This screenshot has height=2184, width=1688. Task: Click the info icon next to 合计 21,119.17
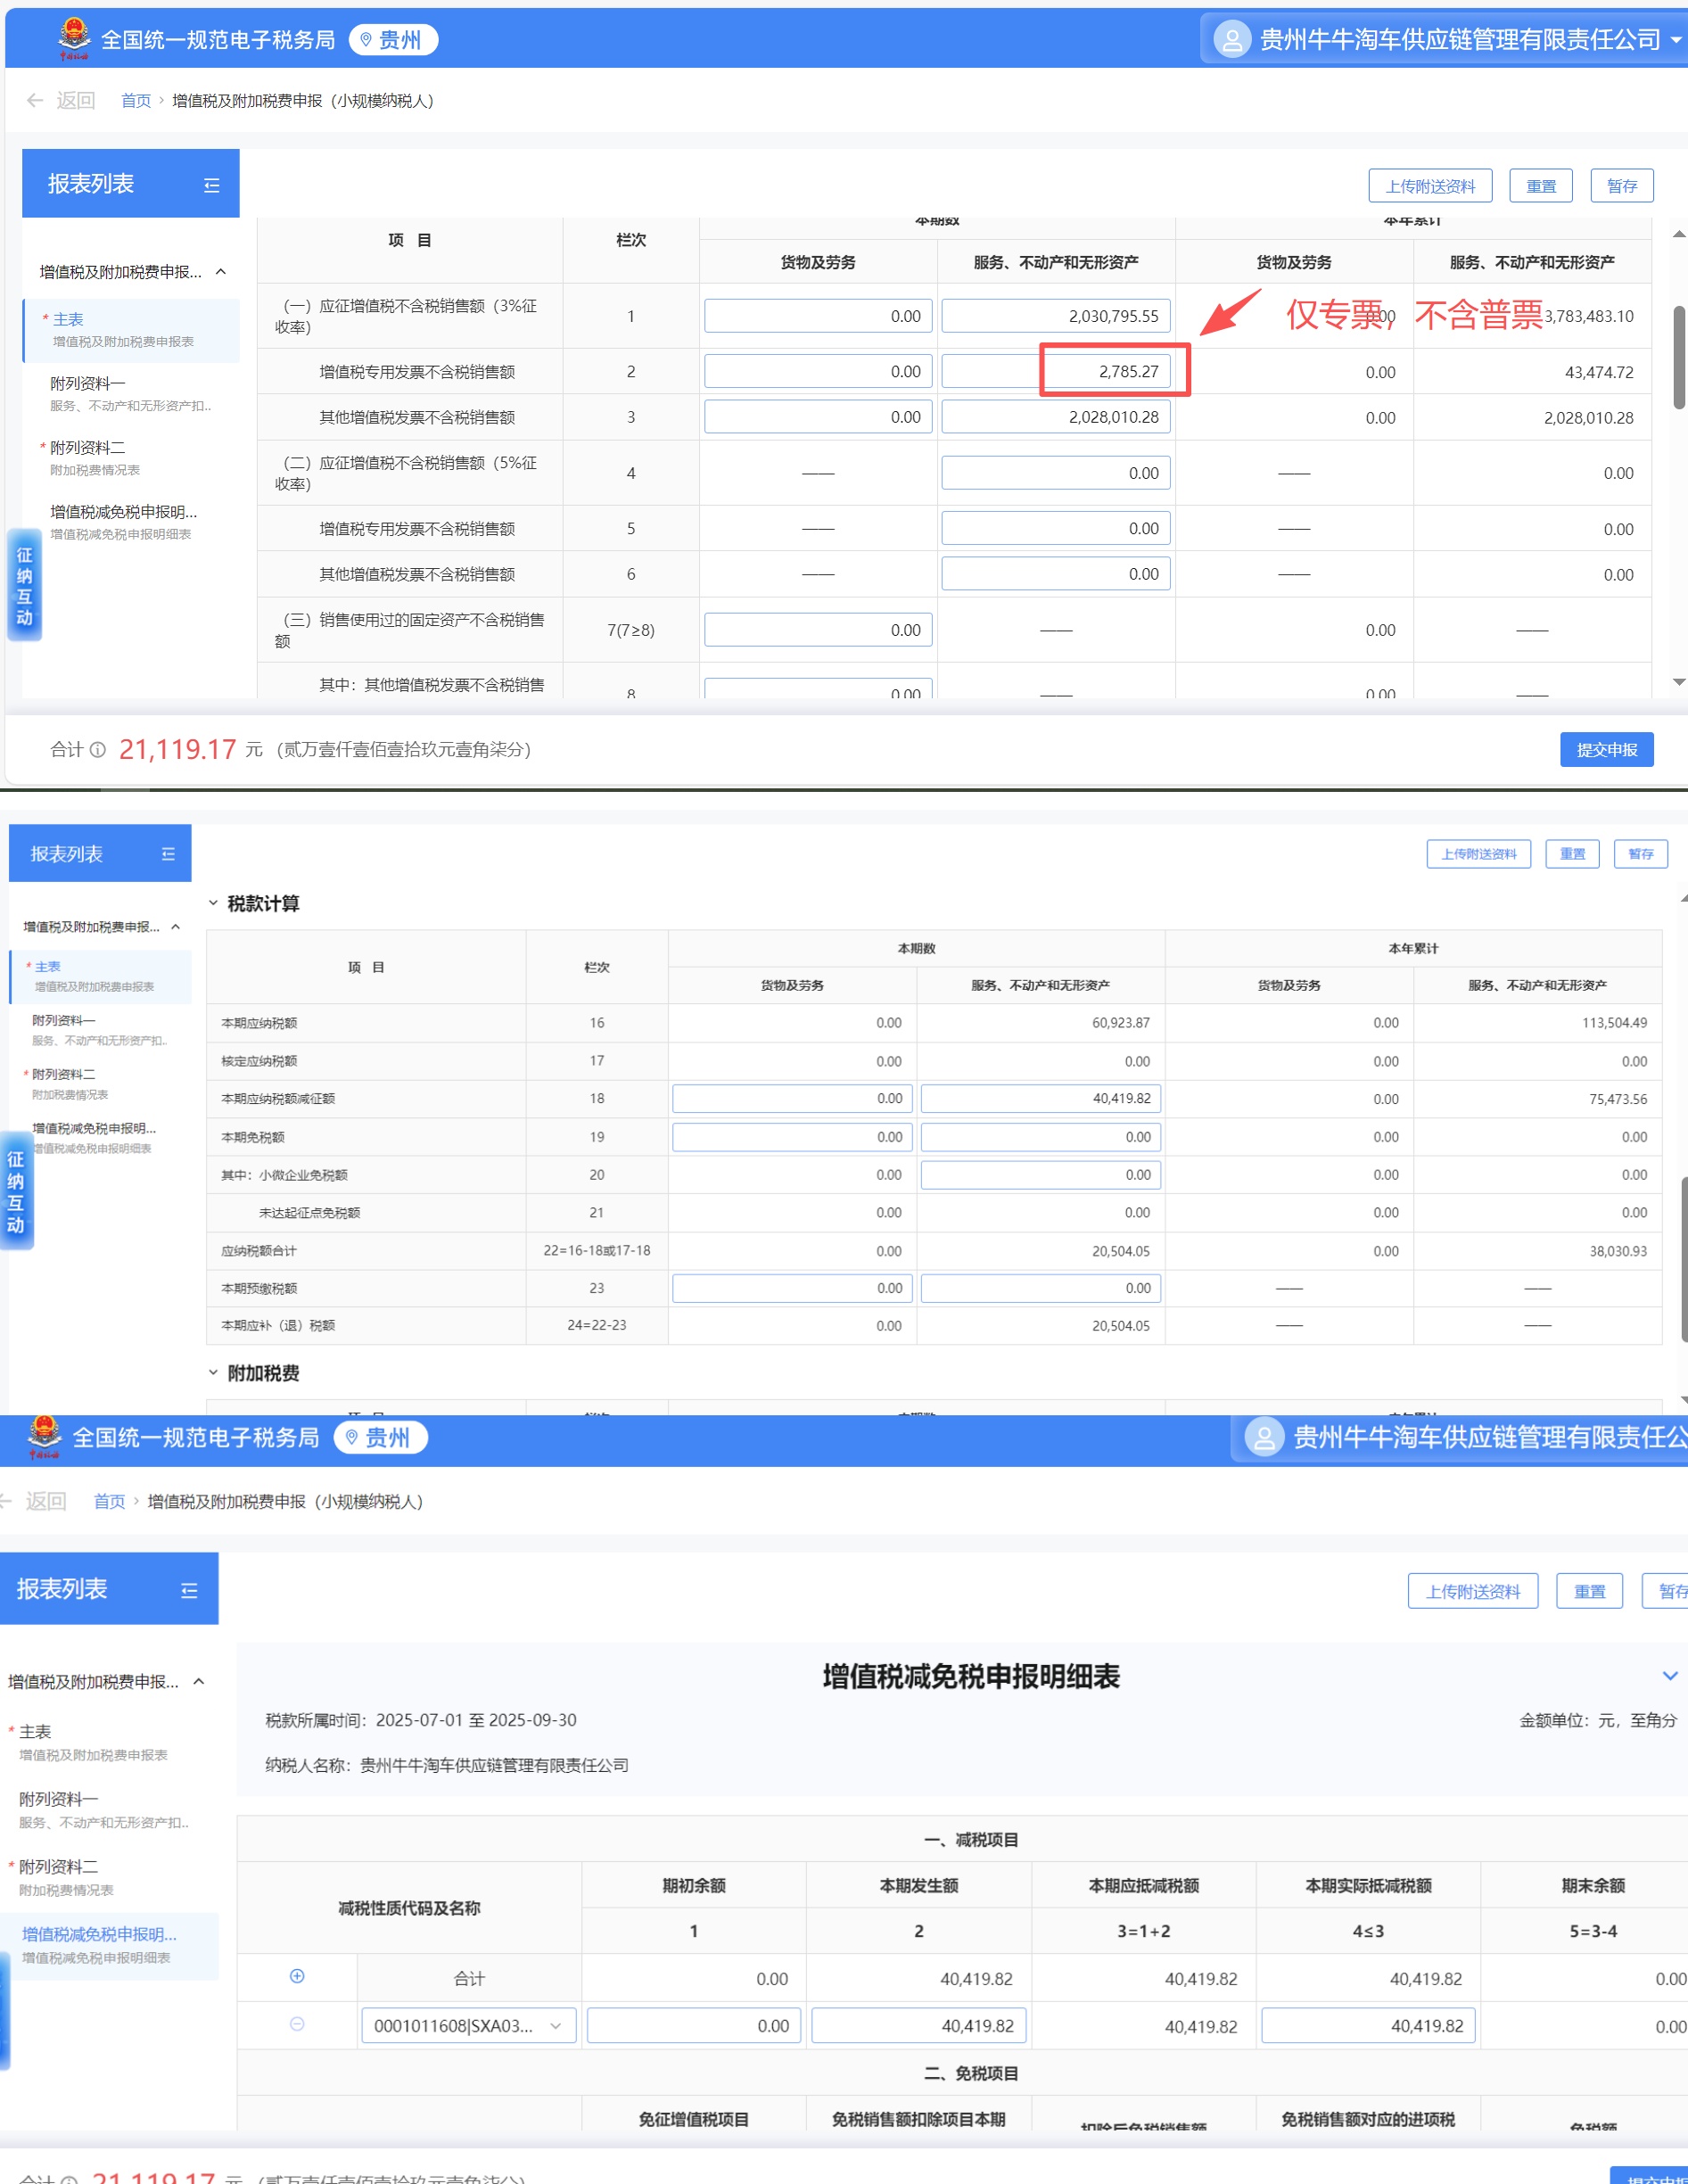(98, 750)
